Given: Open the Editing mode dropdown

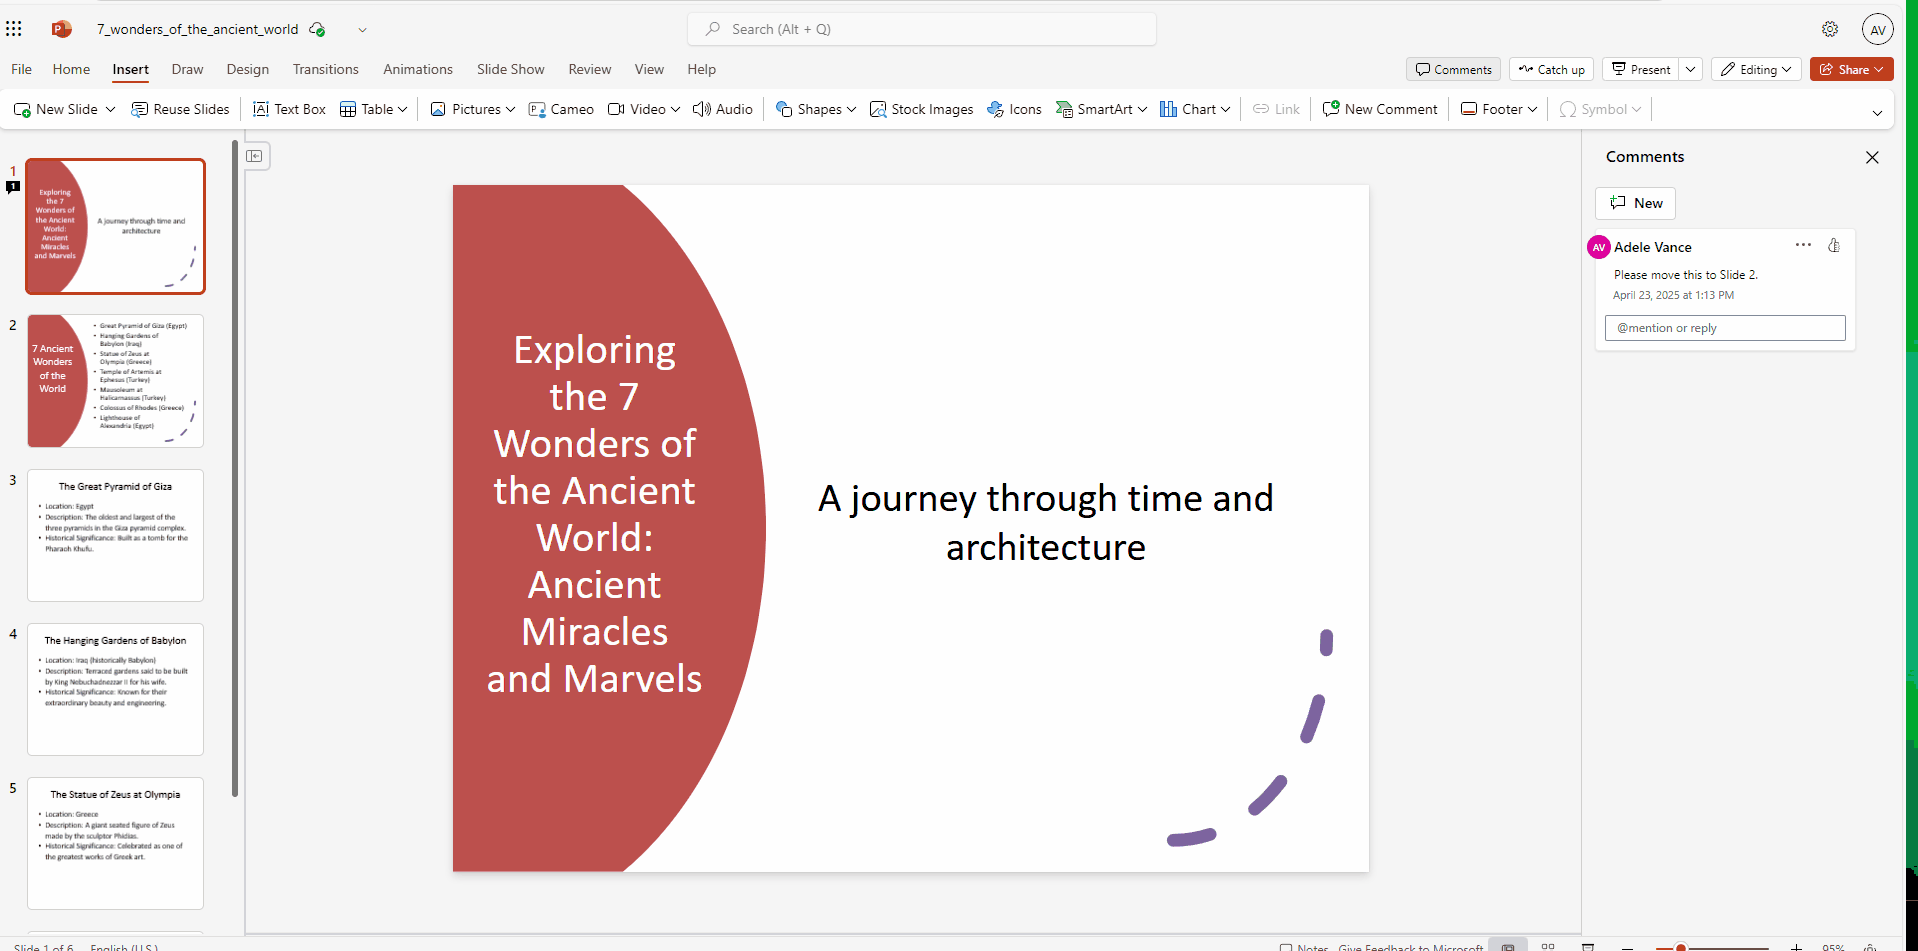Looking at the screenshot, I should pyautogui.click(x=1756, y=69).
